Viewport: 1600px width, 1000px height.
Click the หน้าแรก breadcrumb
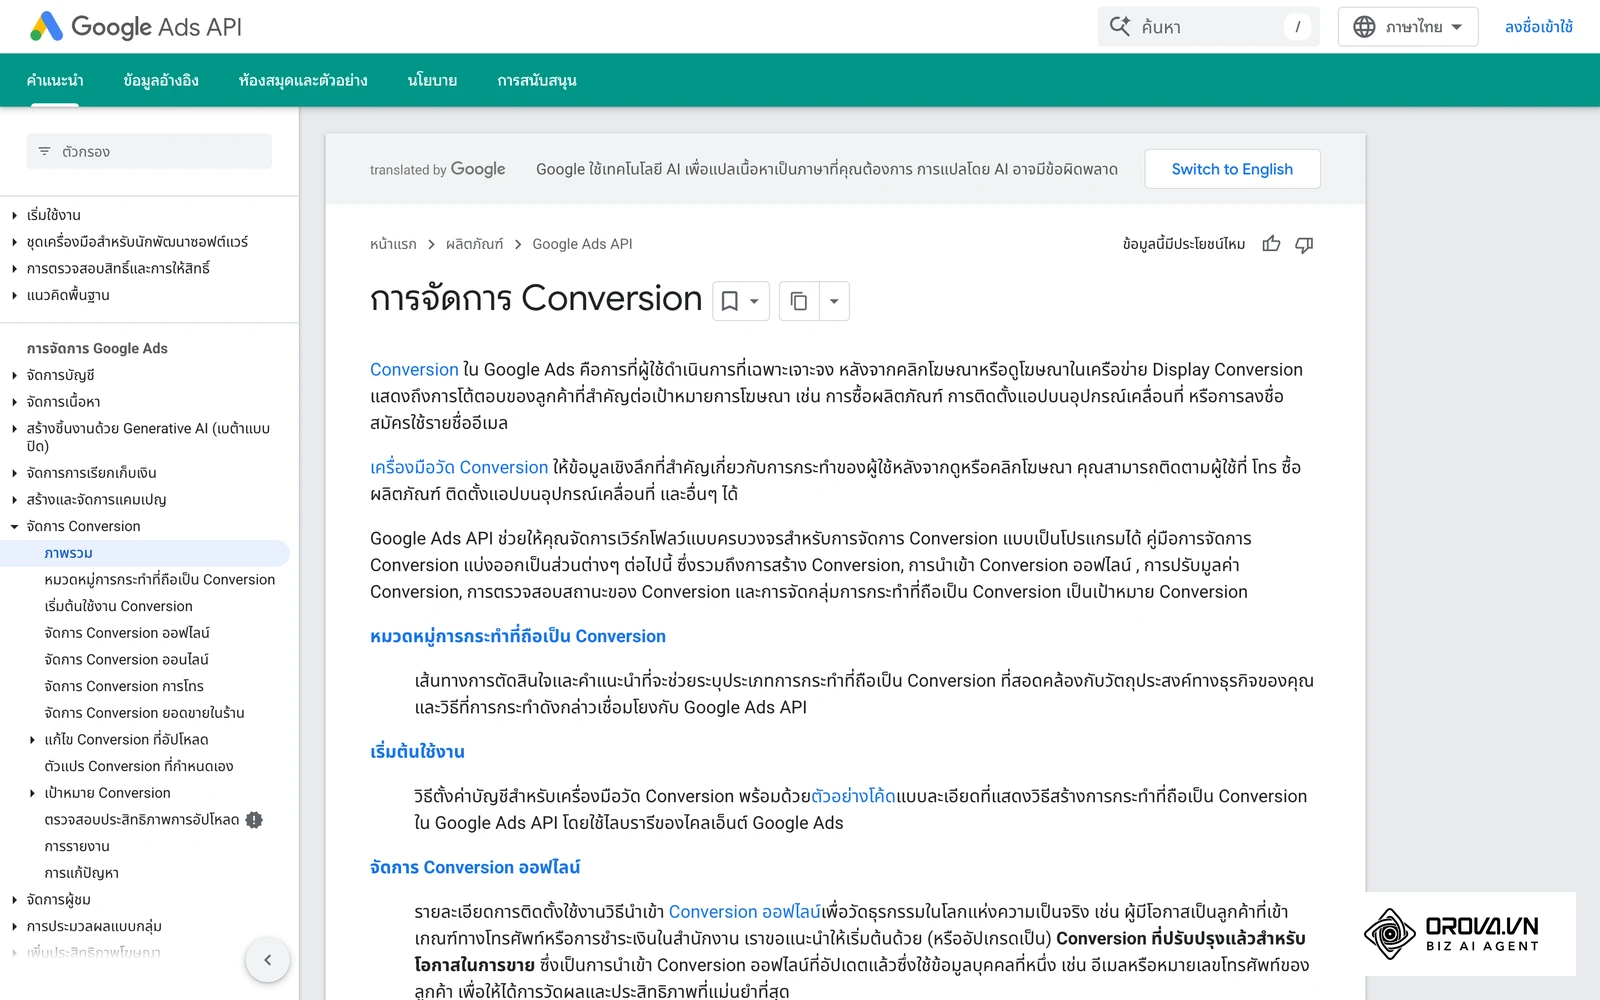393,244
